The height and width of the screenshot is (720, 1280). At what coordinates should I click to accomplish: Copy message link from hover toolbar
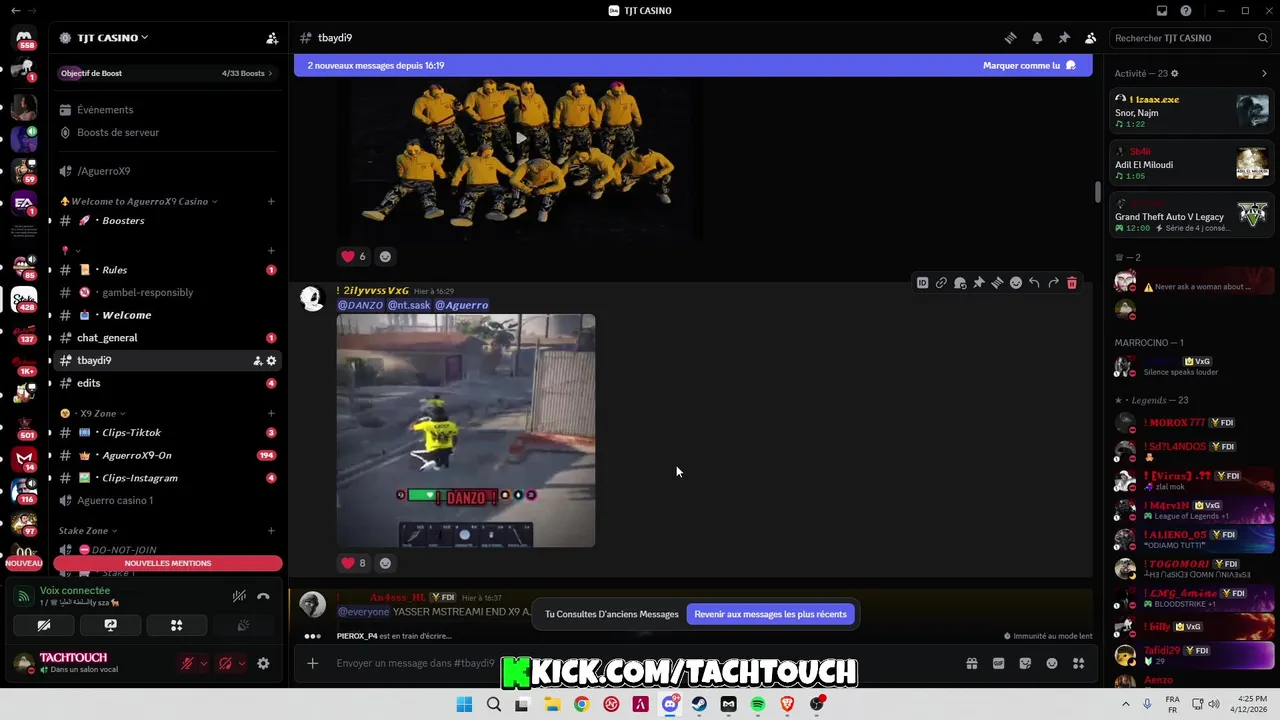pos(941,283)
